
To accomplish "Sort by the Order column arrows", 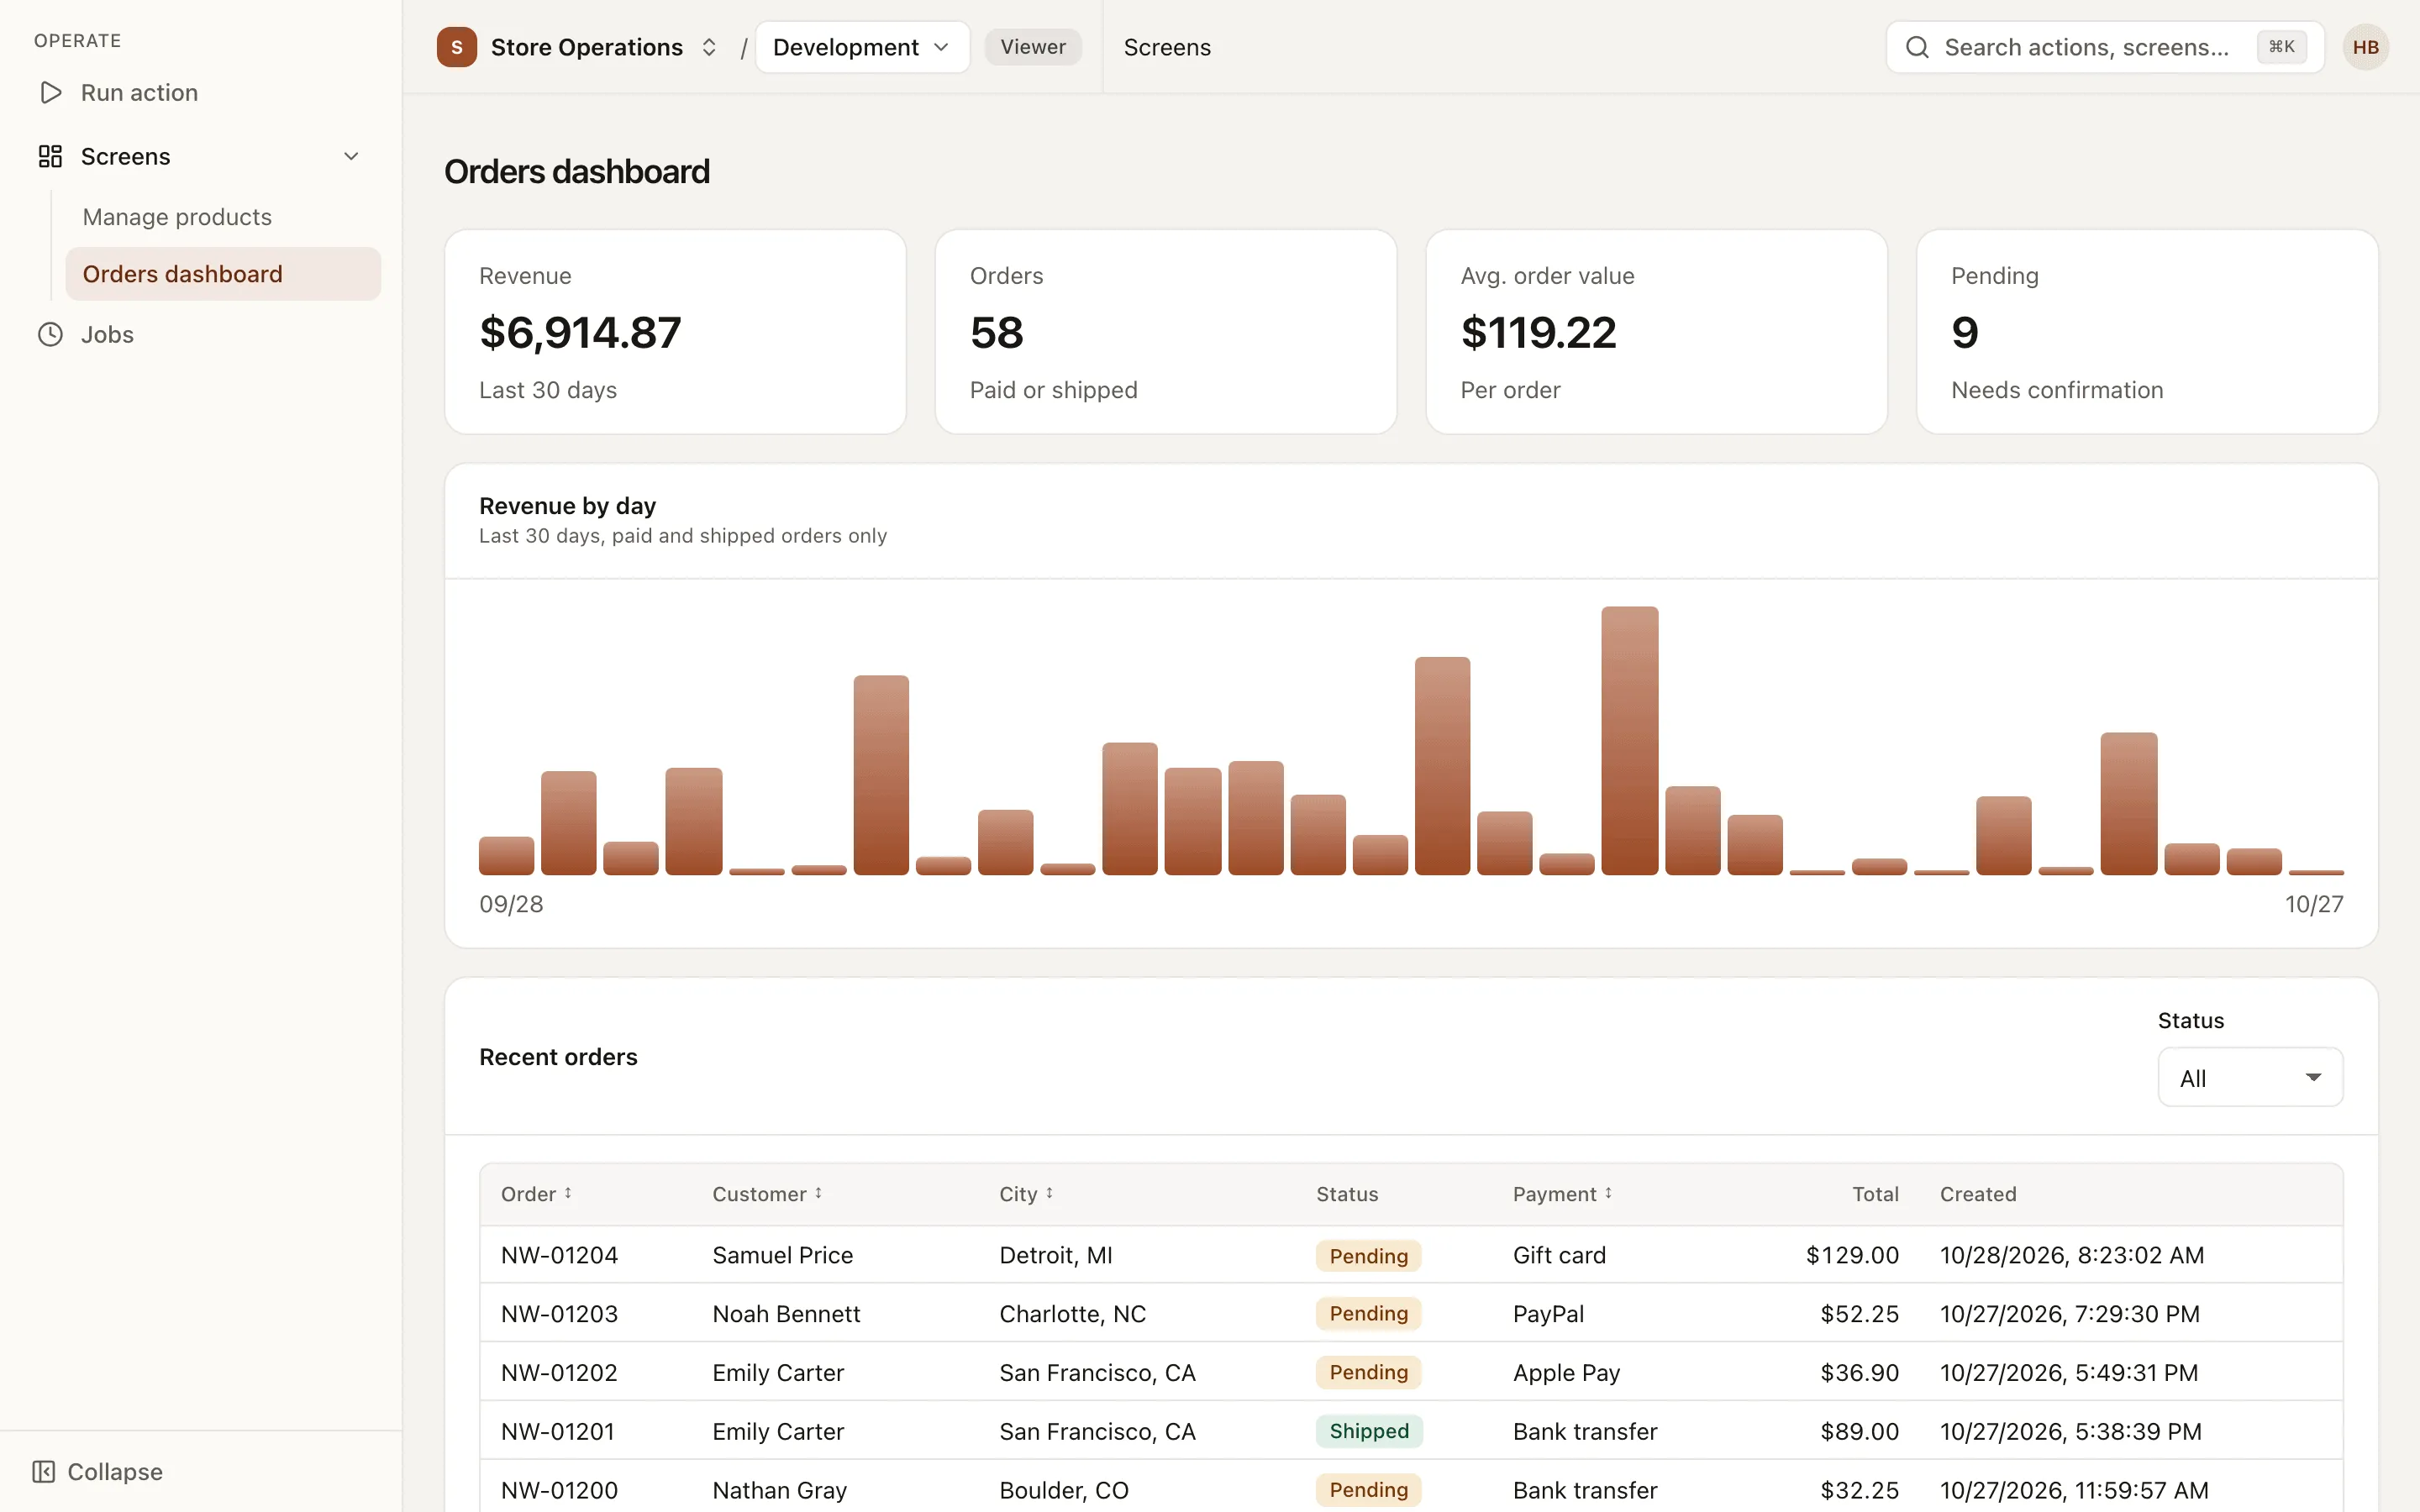I will coord(568,1193).
